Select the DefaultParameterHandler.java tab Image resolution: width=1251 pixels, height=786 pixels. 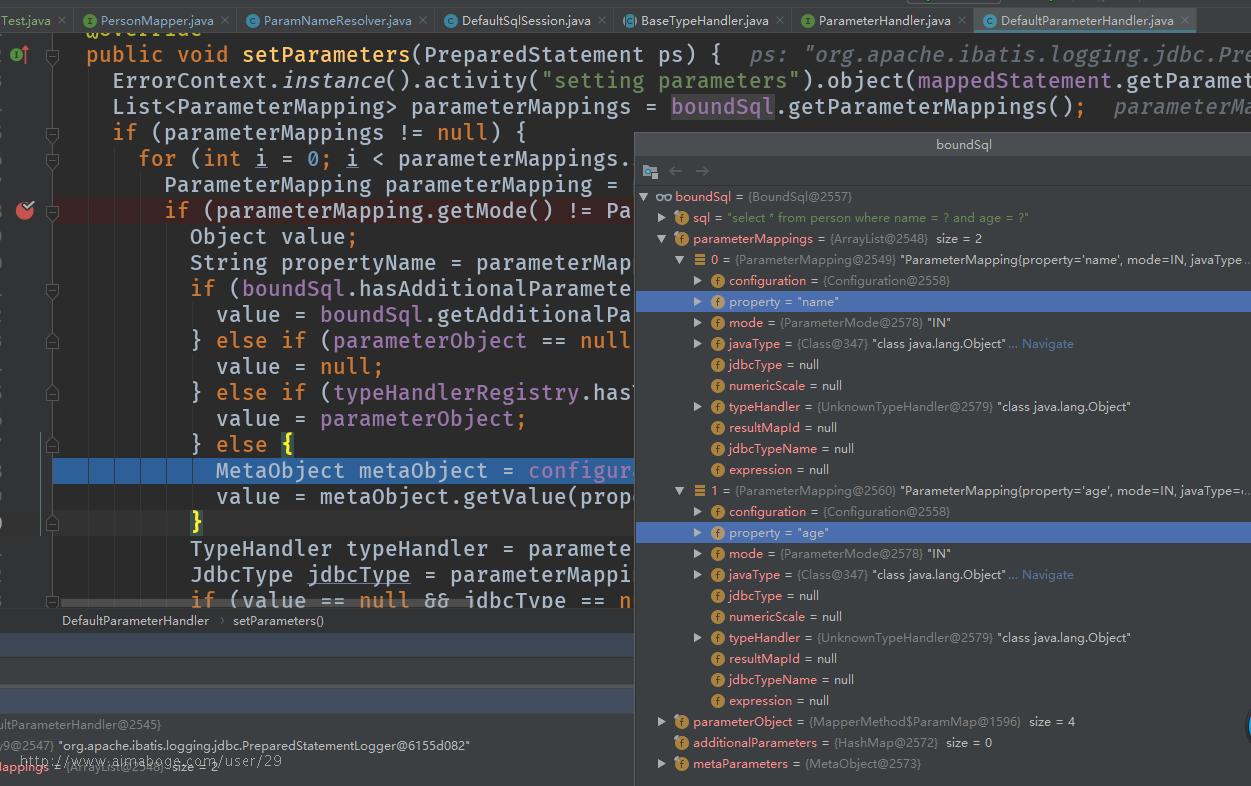pos(1087,20)
